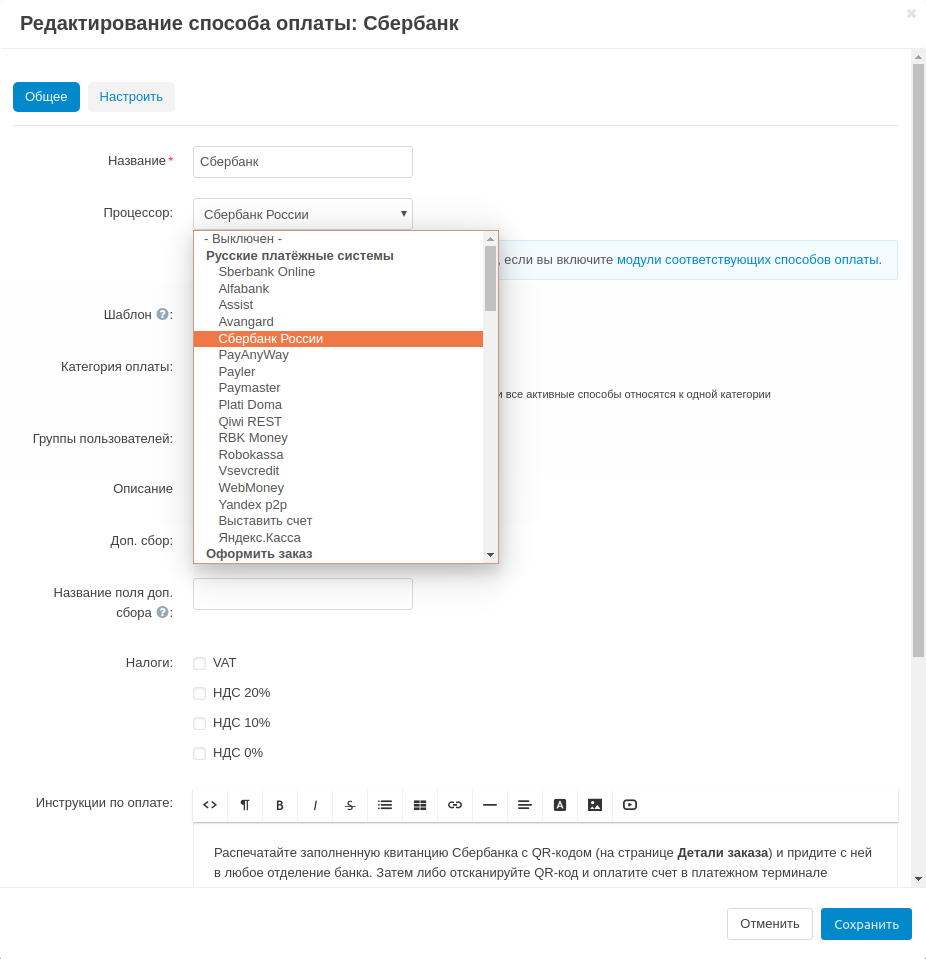The height and width of the screenshot is (959, 926).
Task: Click the HTML source code editor icon
Action: [x=210, y=805]
